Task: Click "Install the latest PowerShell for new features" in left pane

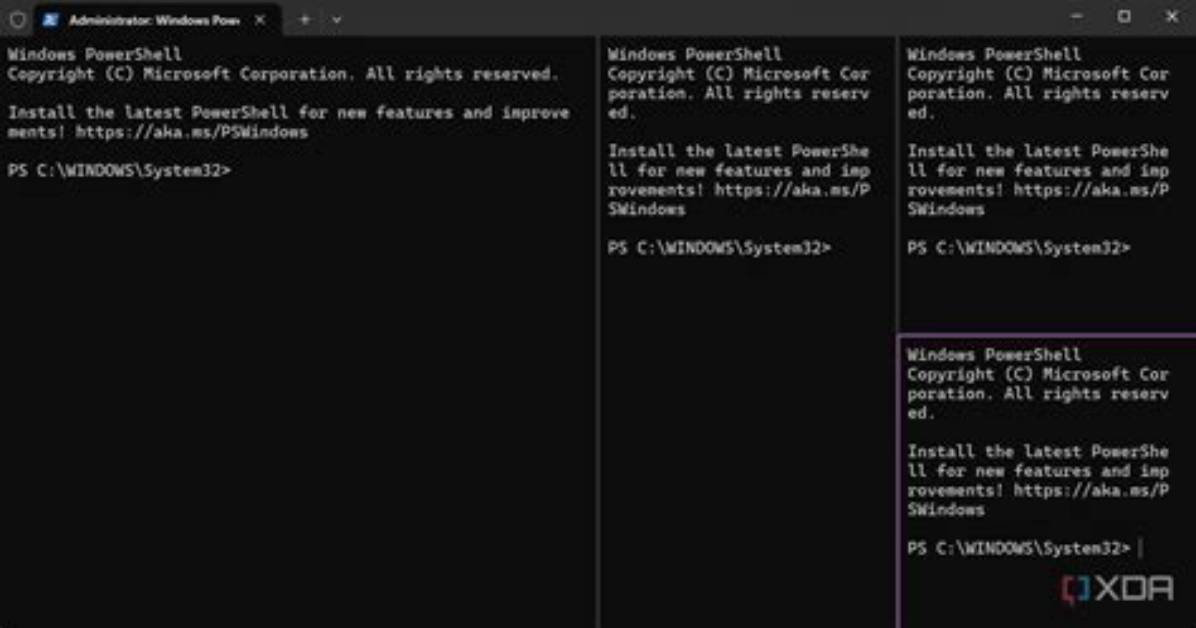Action: click(236, 113)
